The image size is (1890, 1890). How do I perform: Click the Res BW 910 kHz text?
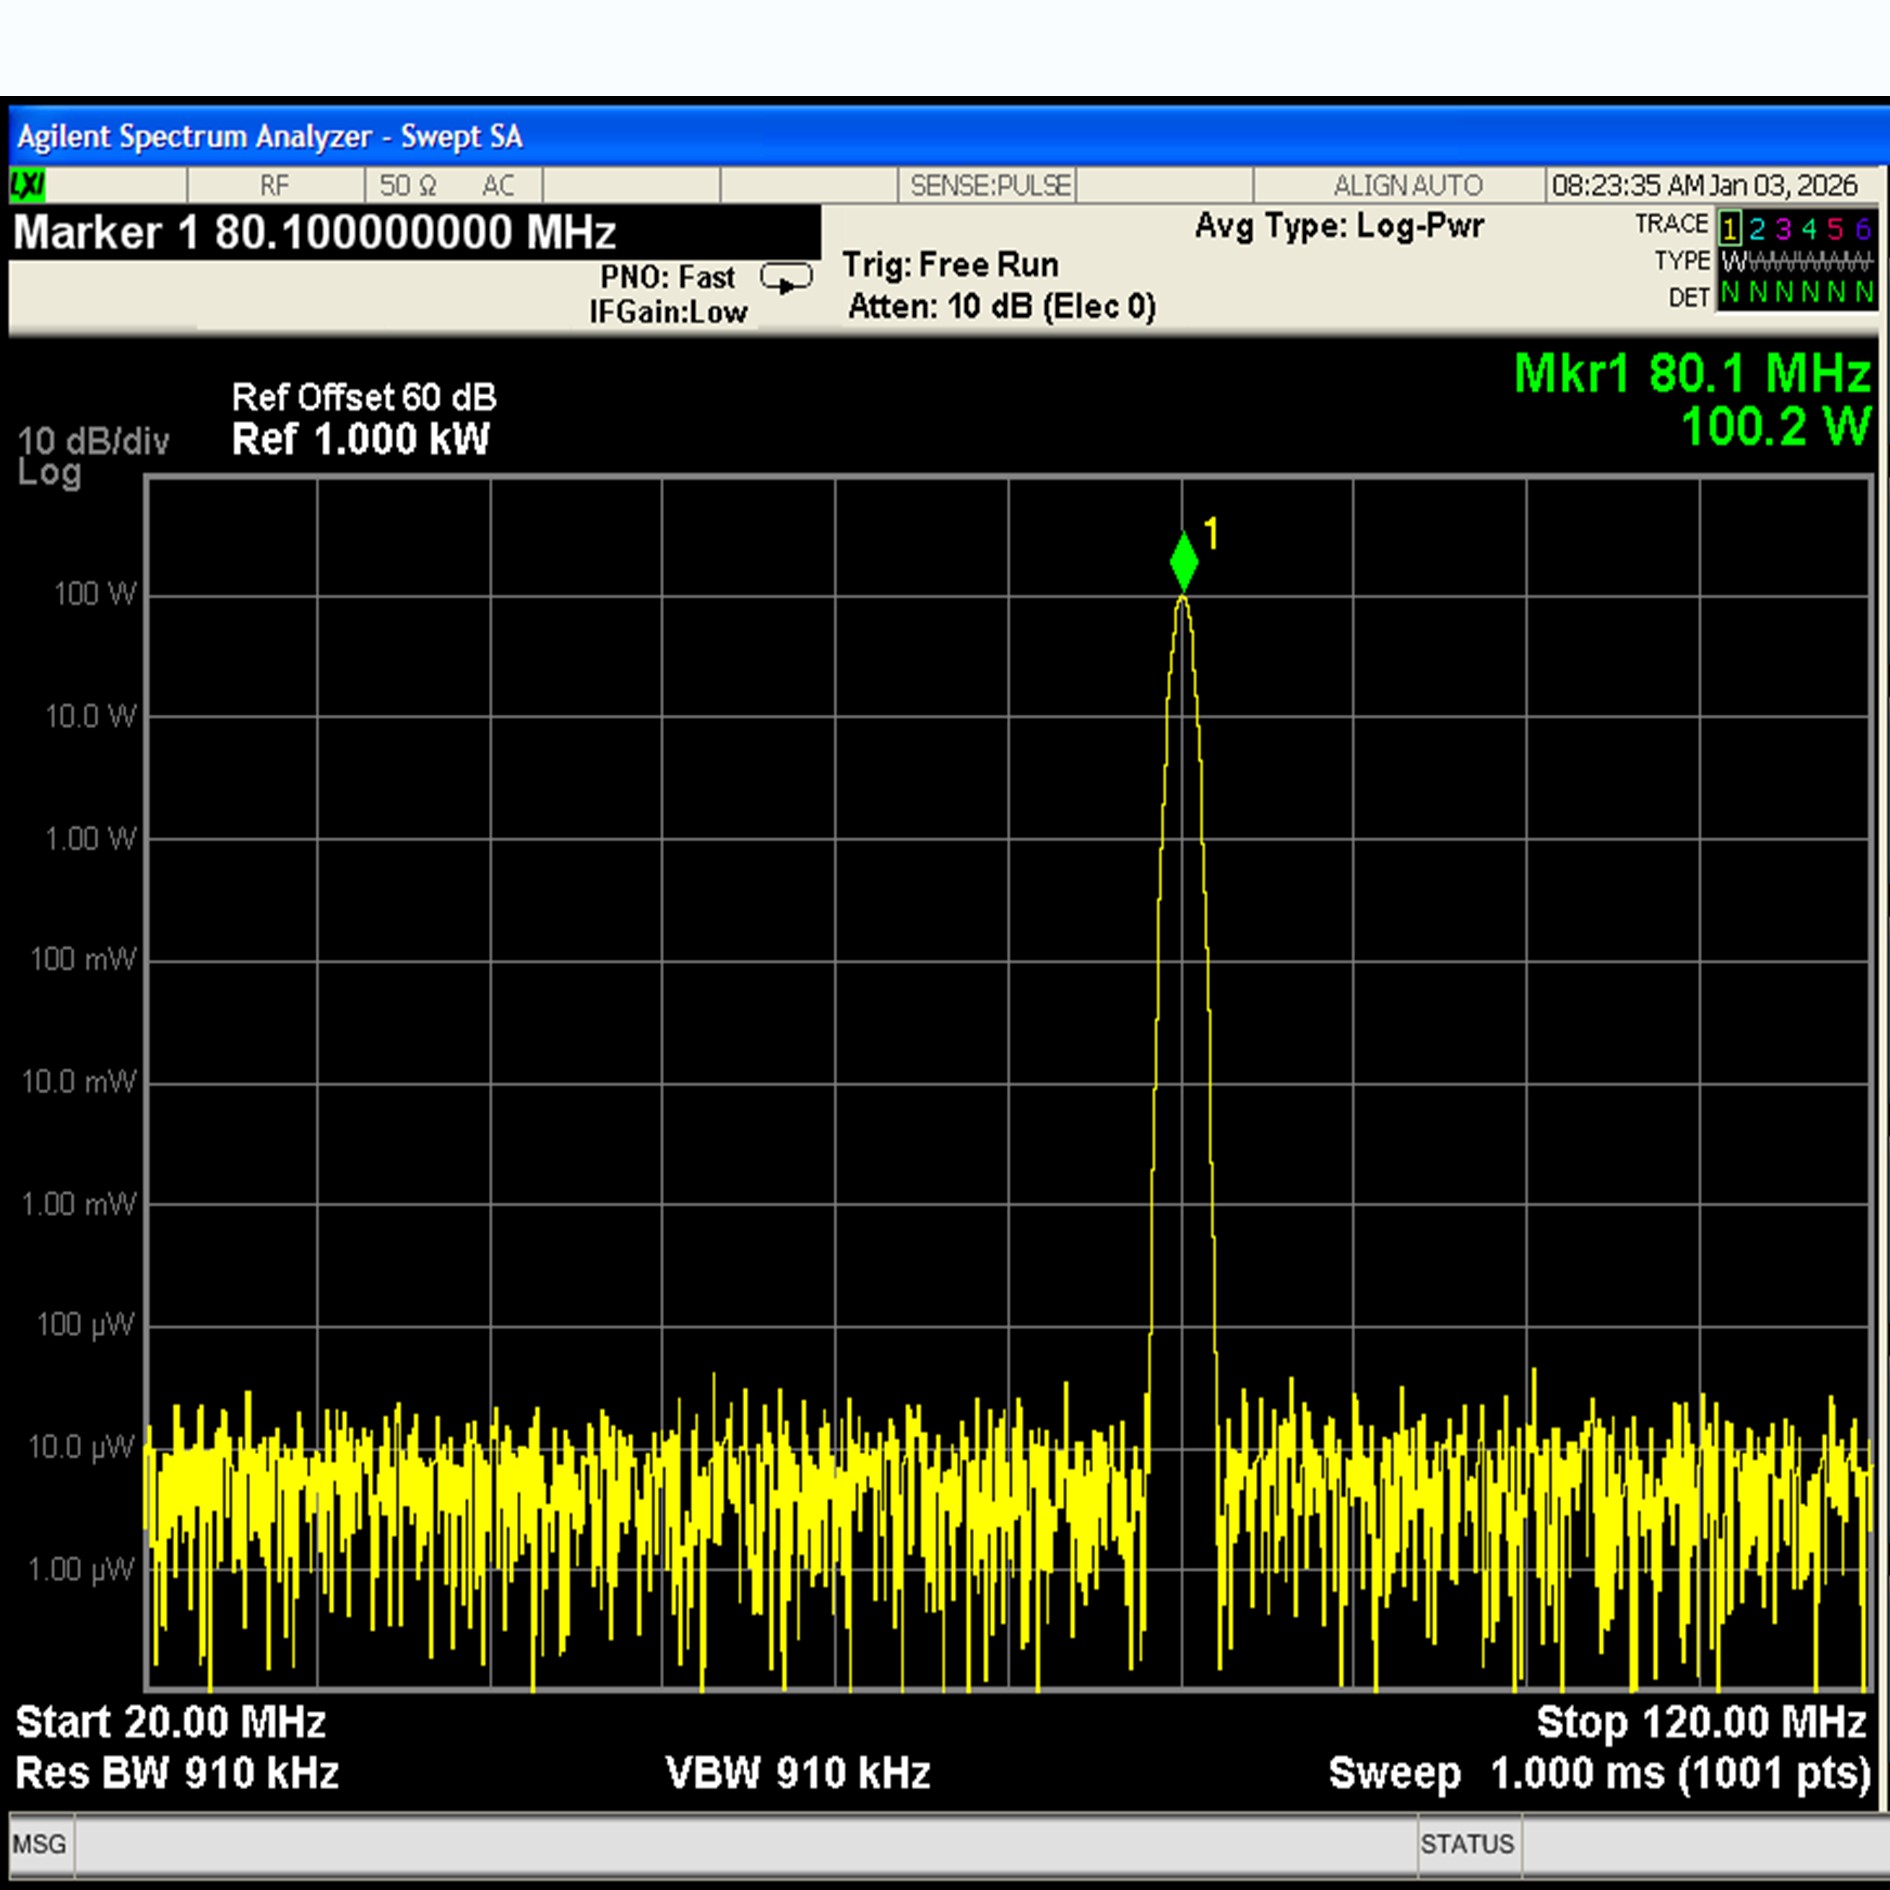pyautogui.click(x=177, y=1773)
